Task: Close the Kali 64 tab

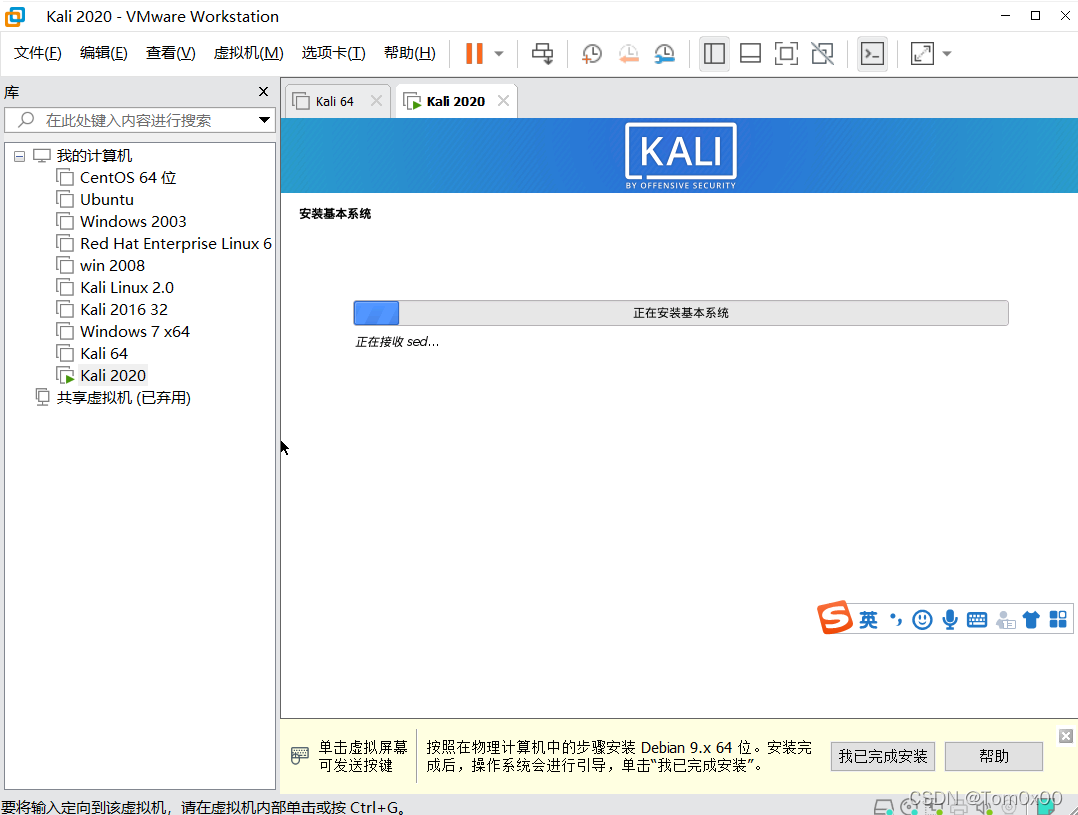Action: (376, 101)
